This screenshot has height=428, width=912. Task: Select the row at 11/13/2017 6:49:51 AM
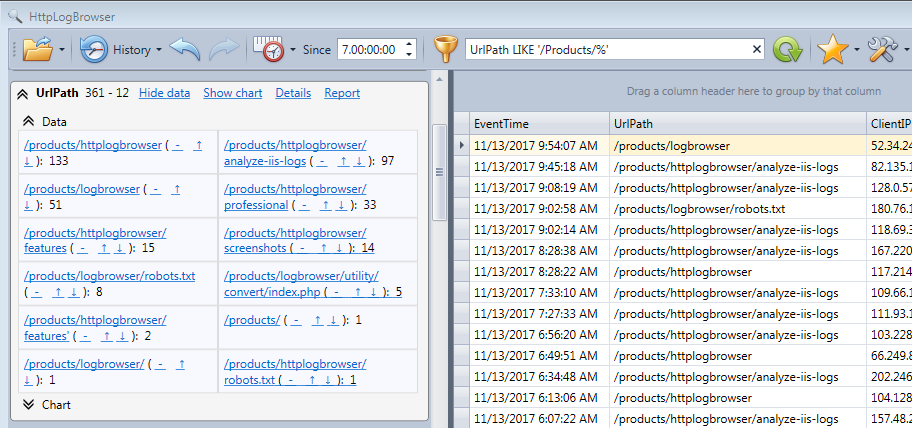pyautogui.click(x=682, y=356)
